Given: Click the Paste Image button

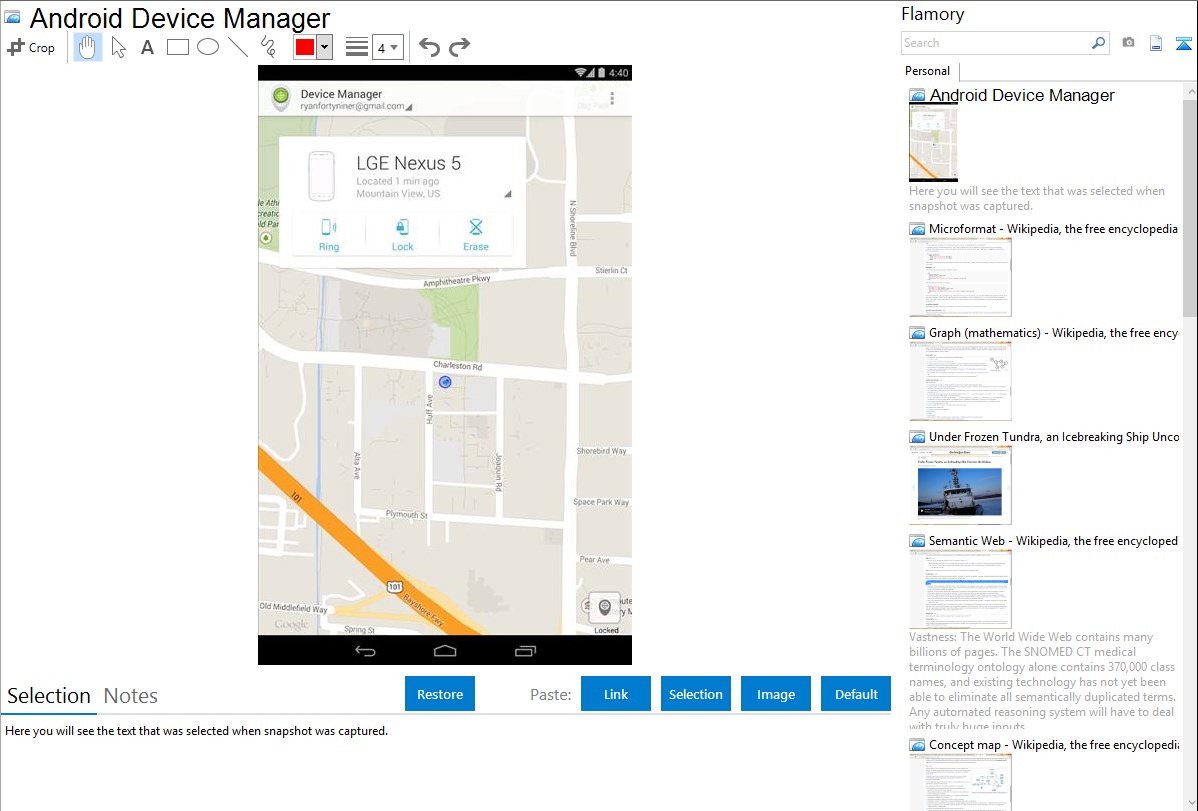Looking at the screenshot, I should point(775,694).
